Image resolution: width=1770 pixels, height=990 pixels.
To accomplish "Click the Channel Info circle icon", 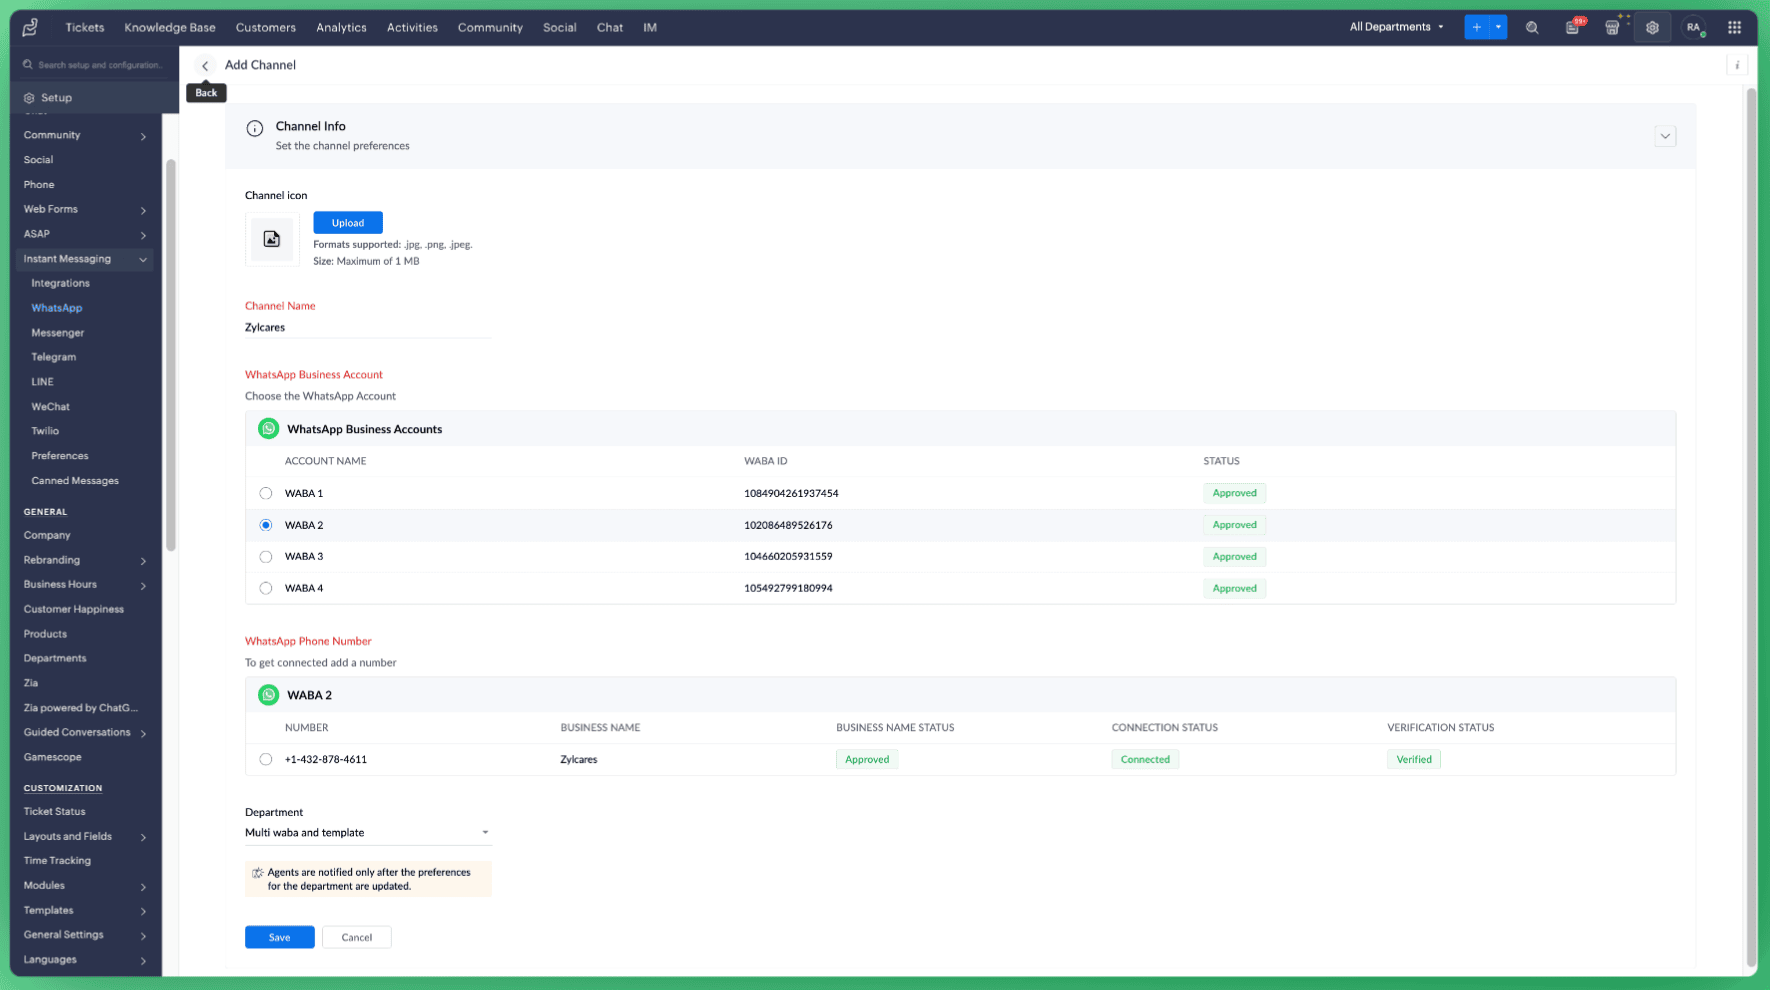I will [255, 128].
